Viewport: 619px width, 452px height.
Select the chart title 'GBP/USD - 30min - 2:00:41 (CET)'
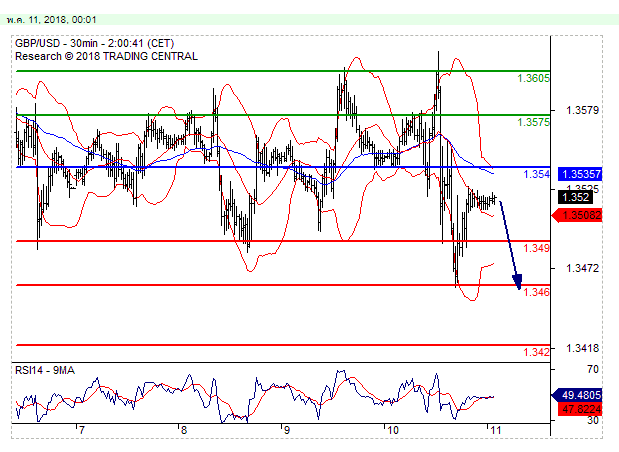pyautogui.click(x=94, y=43)
